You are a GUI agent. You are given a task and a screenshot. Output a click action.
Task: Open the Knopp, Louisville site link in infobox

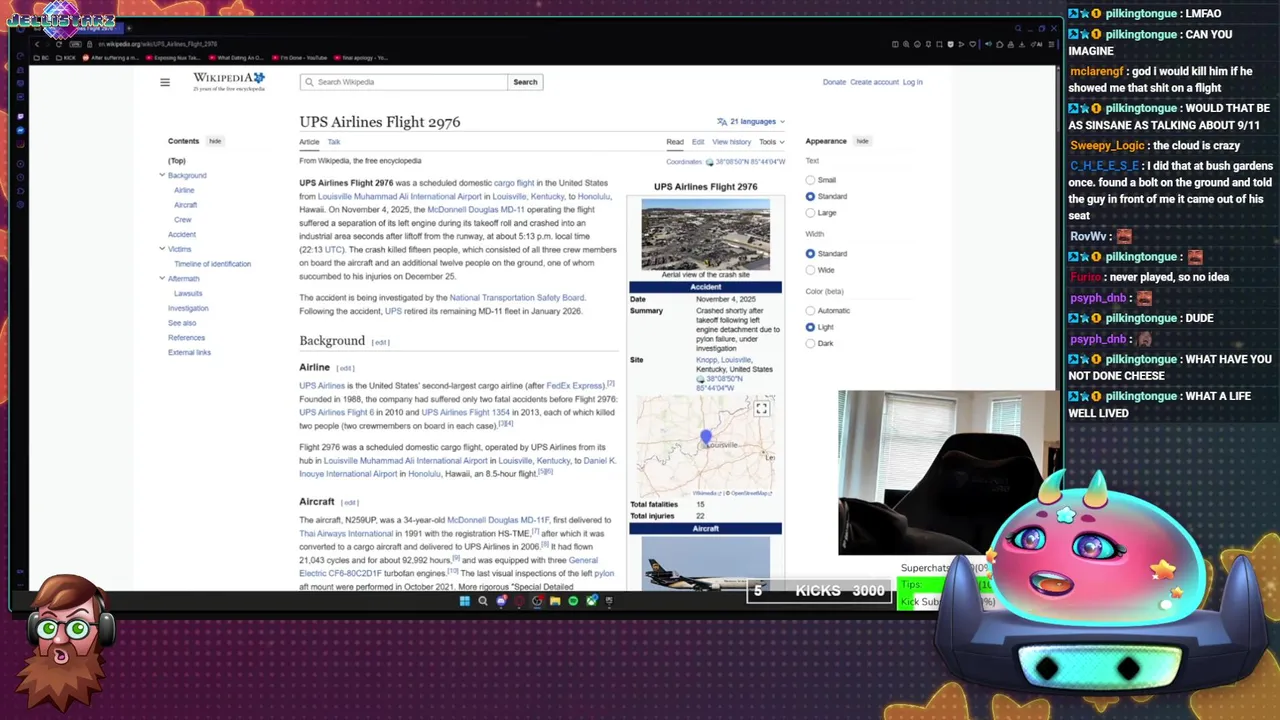[724, 360]
